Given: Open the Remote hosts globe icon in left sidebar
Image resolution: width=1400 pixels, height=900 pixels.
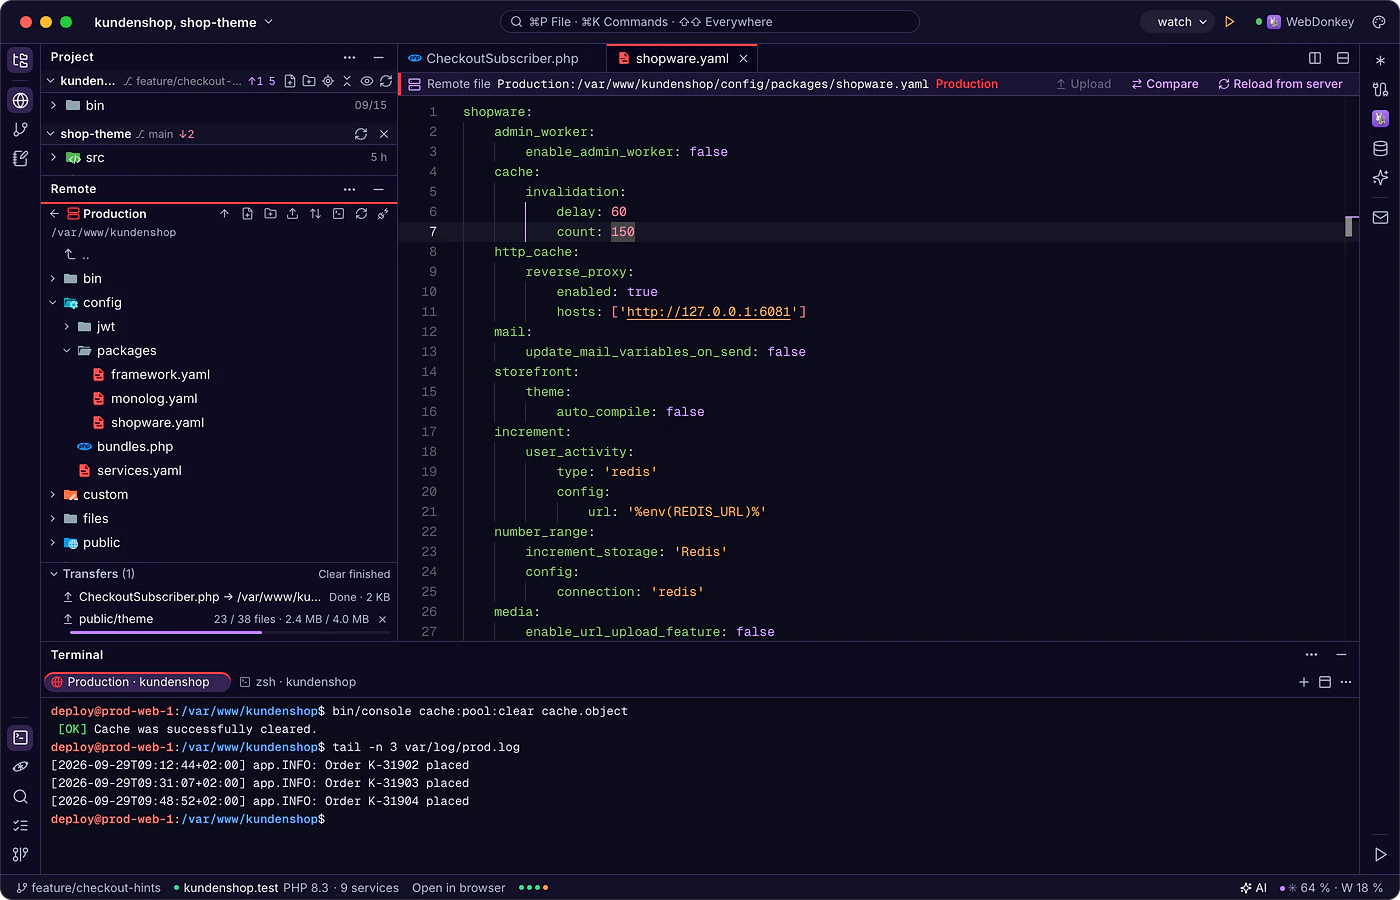Looking at the screenshot, I should pyautogui.click(x=20, y=100).
